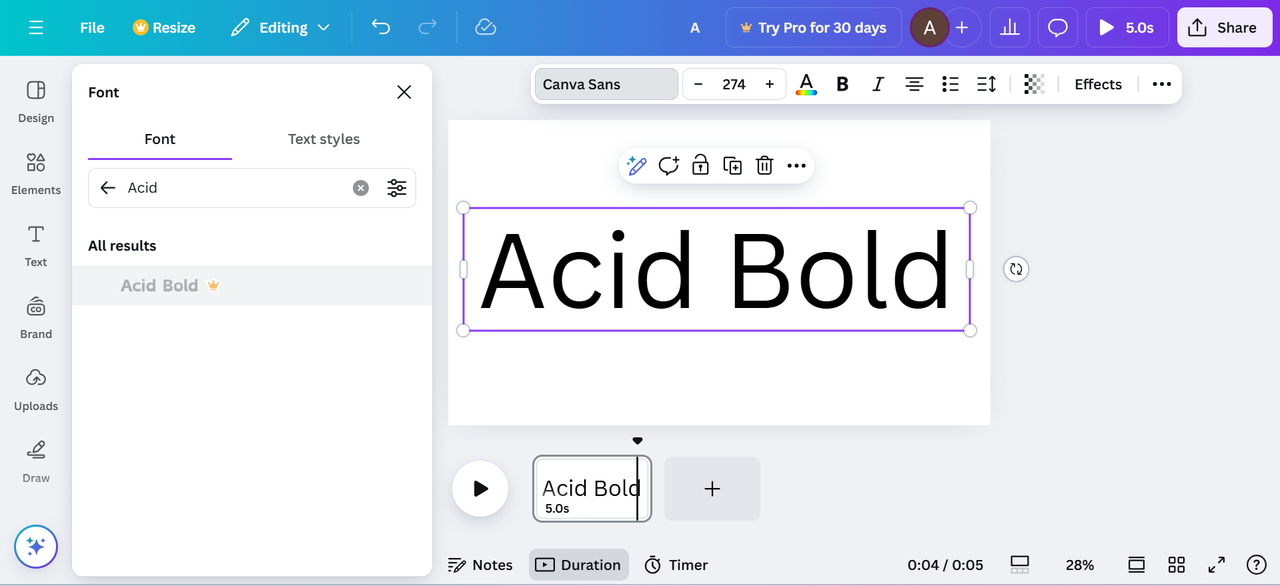Open the Timer
The height and width of the screenshot is (586, 1280).
tap(676, 565)
